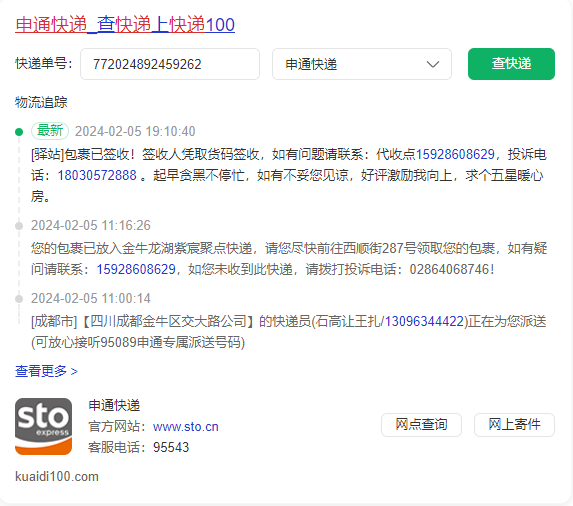Click the tracking number input field

[170, 64]
